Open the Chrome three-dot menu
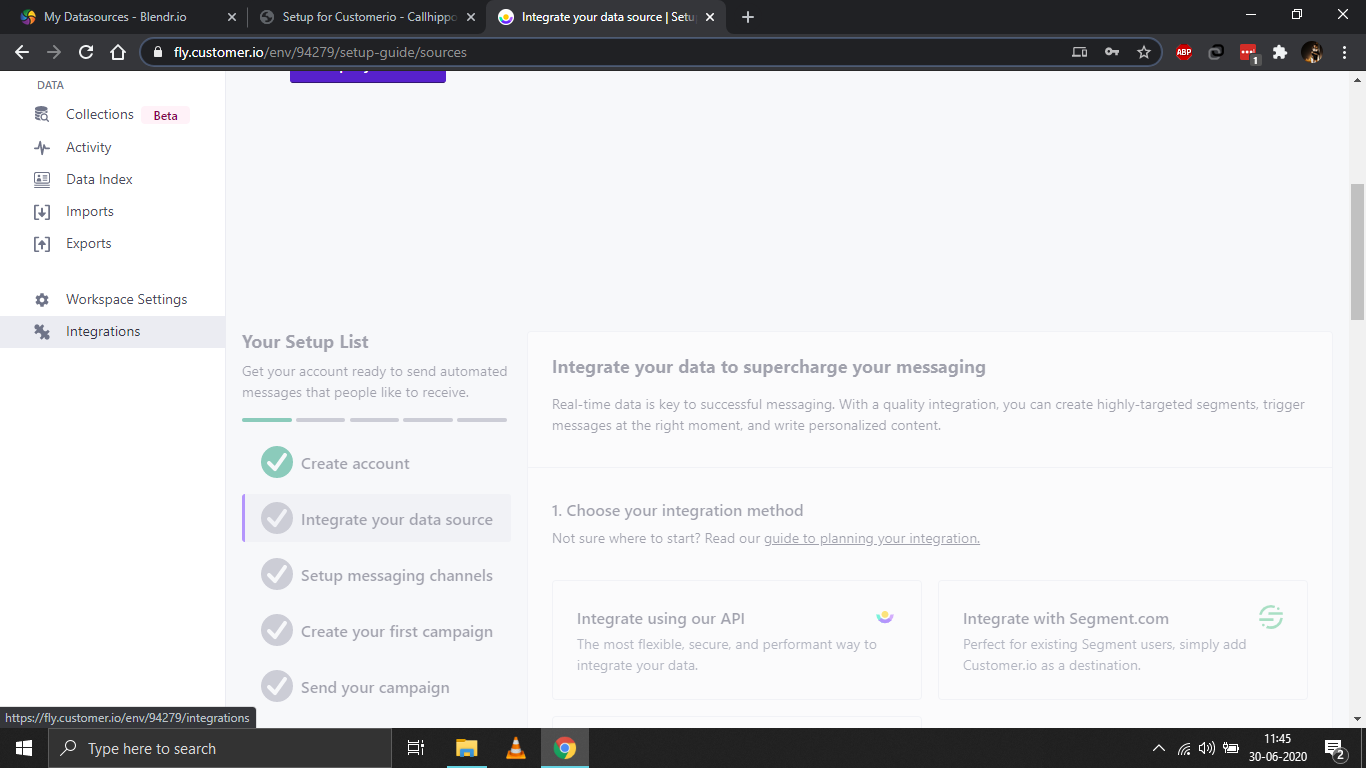This screenshot has width=1366, height=768. click(1343, 52)
